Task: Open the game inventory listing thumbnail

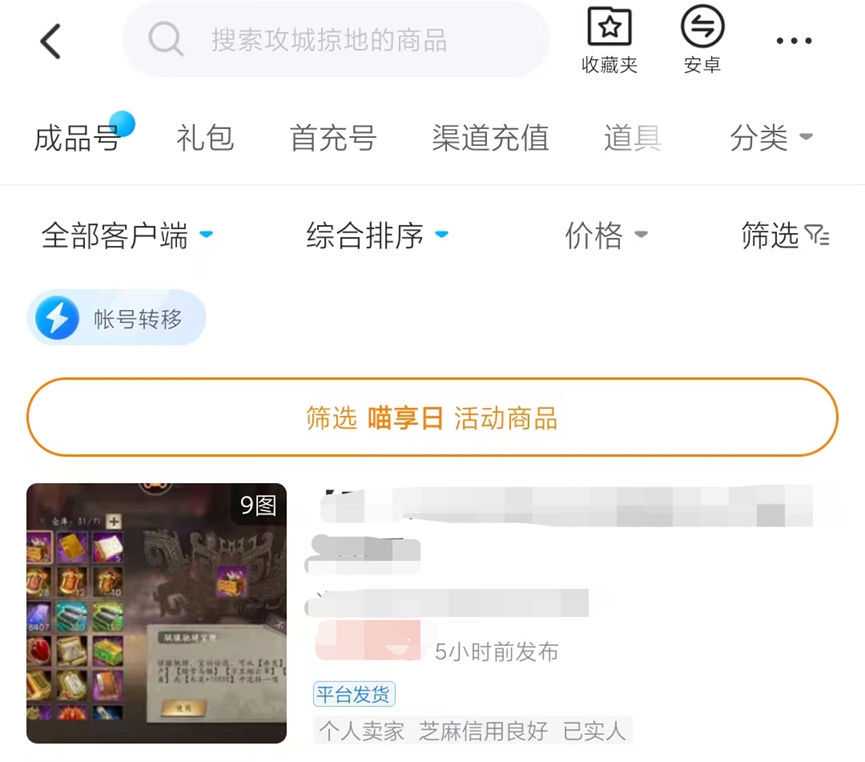Action: point(157,613)
